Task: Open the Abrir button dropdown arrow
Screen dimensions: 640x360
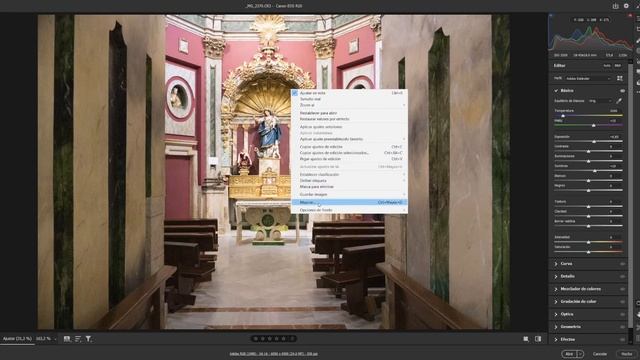Action: coord(580,354)
